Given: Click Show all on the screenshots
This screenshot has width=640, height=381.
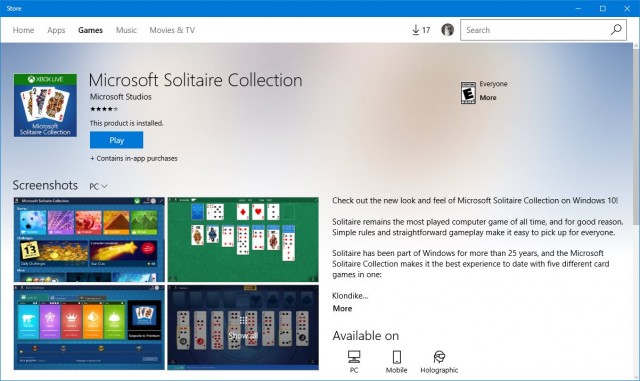Looking at the screenshot, I should pyautogui.click(x=243, y=328).
